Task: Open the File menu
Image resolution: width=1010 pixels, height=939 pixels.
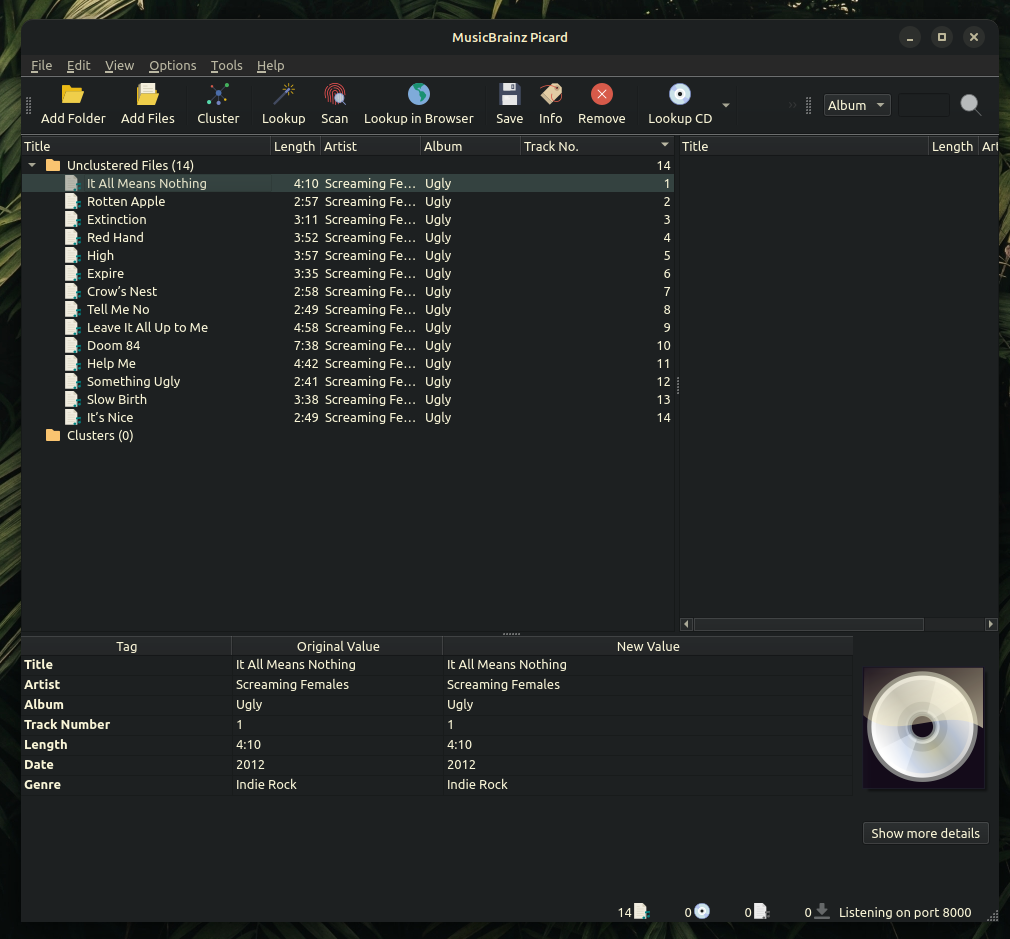Action: coord(41,66)
